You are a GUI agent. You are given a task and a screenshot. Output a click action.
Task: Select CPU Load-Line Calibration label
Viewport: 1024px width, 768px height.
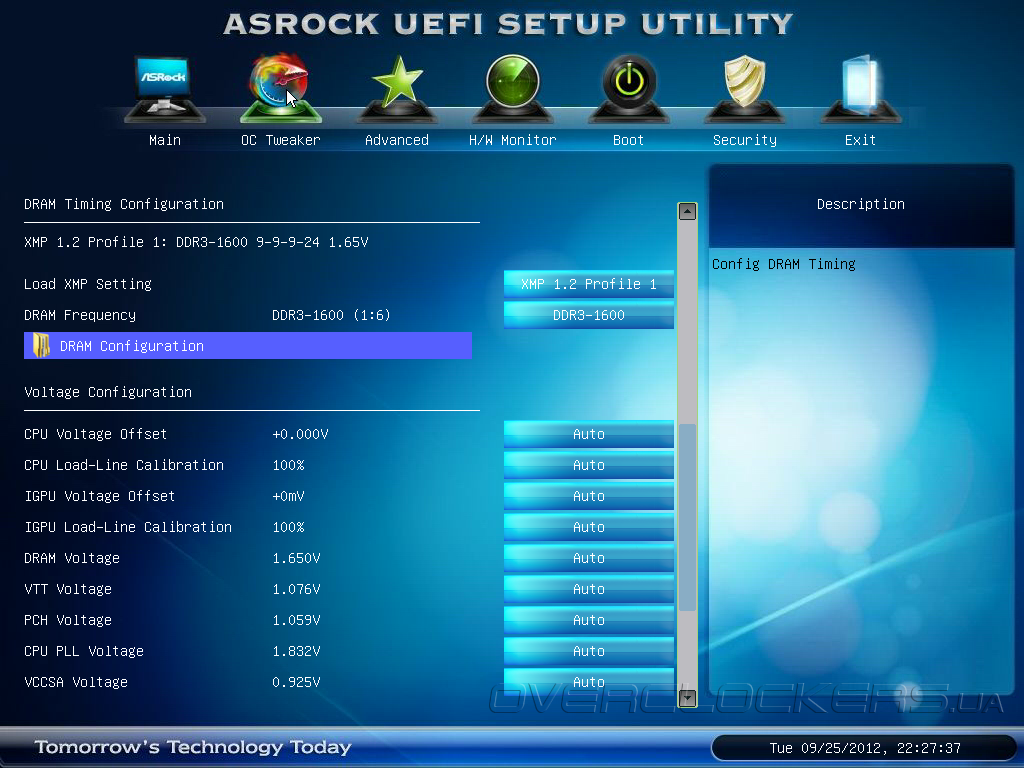(124, 465)
